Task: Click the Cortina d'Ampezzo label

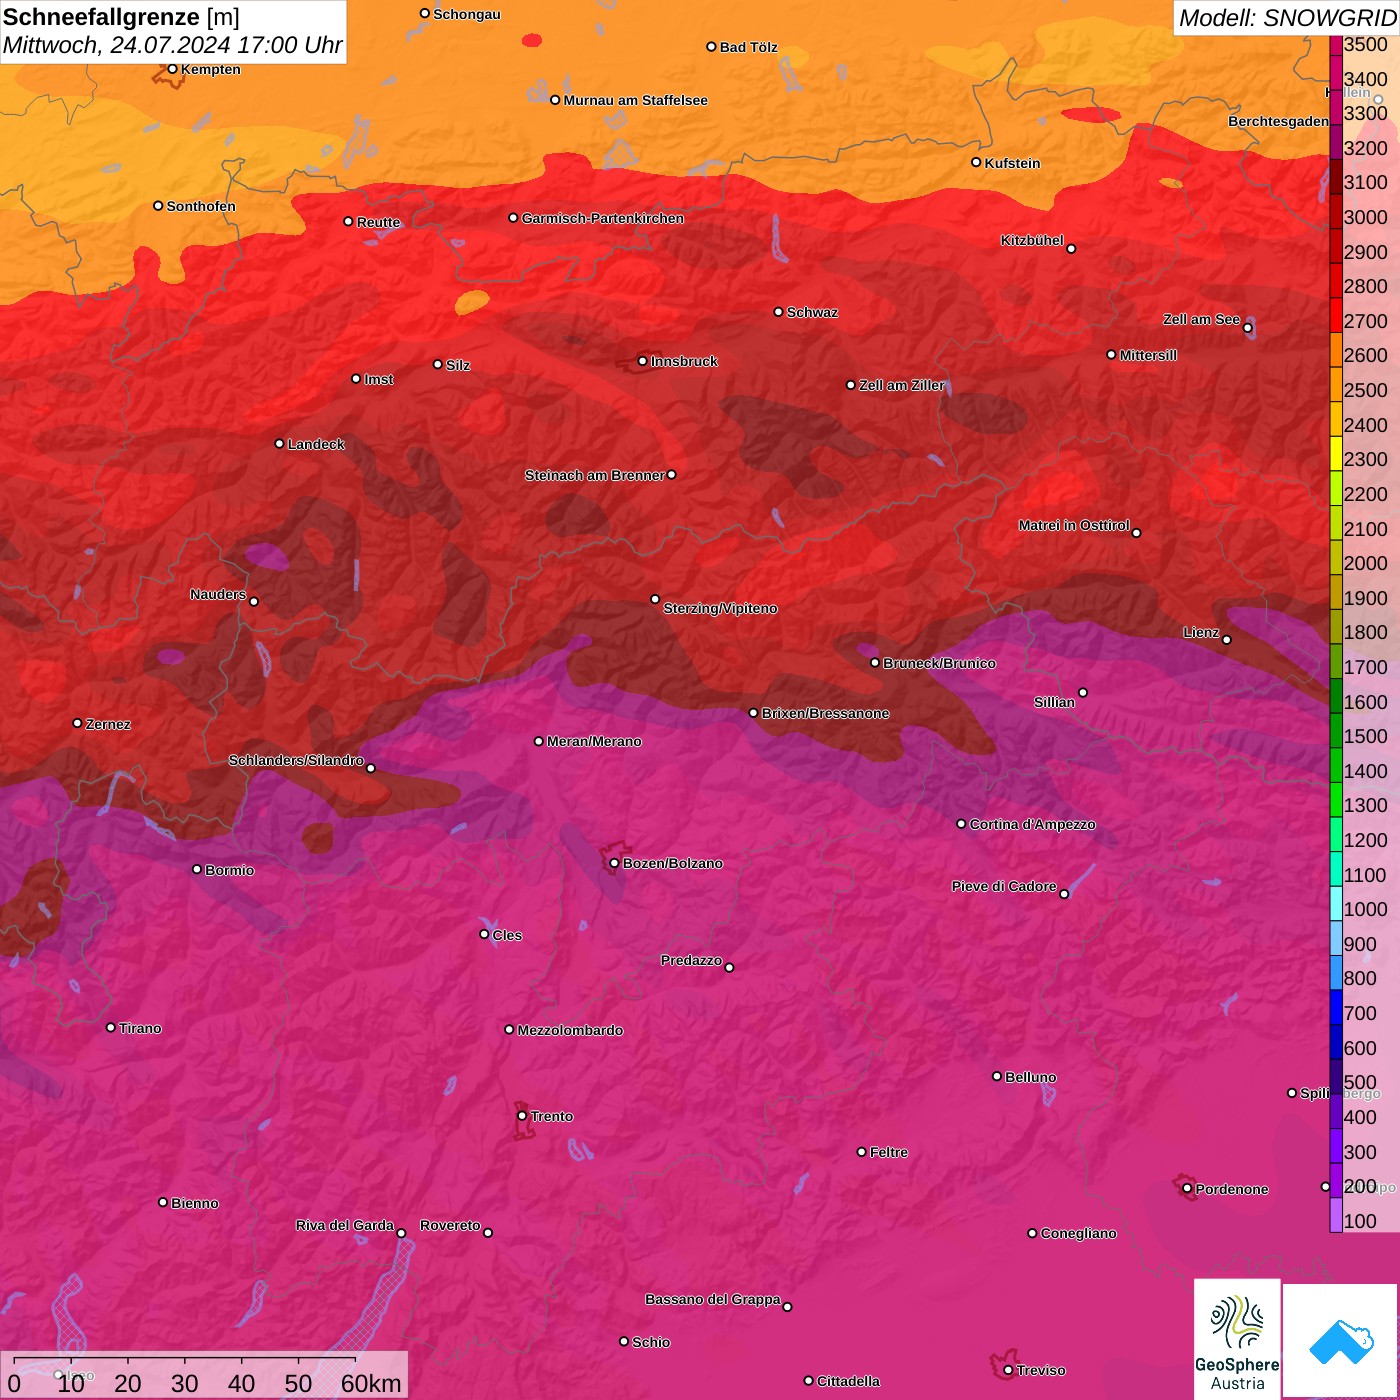Action: click(x=1032, y=824)
